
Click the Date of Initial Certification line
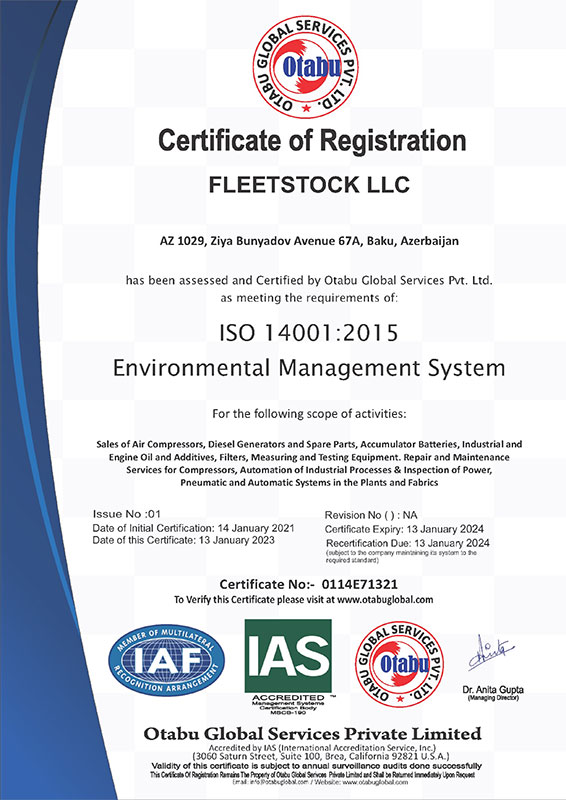(x=193, y=528)
